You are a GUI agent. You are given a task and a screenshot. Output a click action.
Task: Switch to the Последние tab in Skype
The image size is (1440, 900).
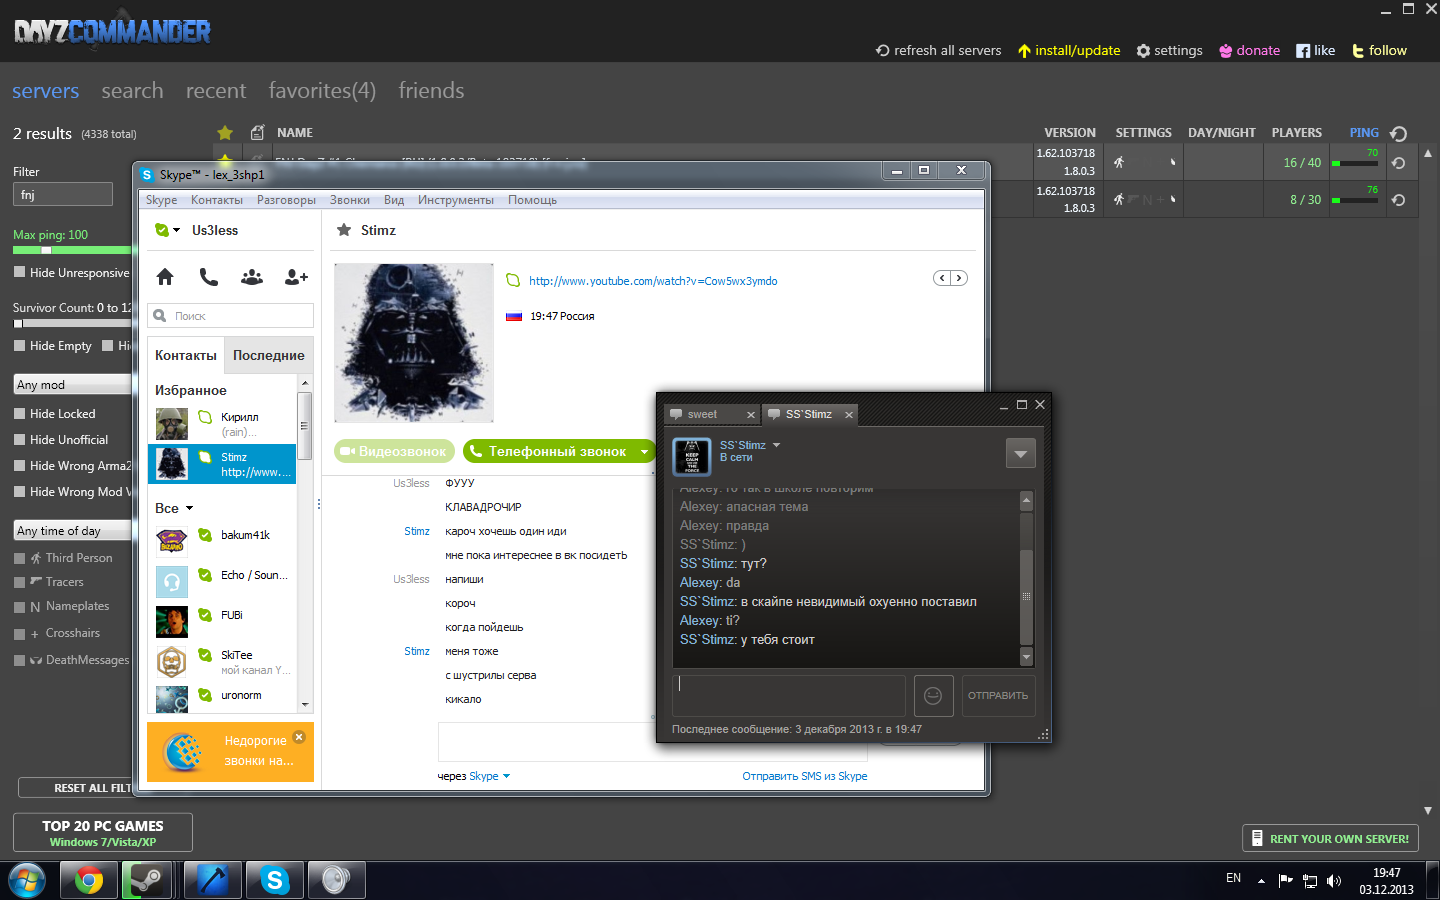coord(269,355)
